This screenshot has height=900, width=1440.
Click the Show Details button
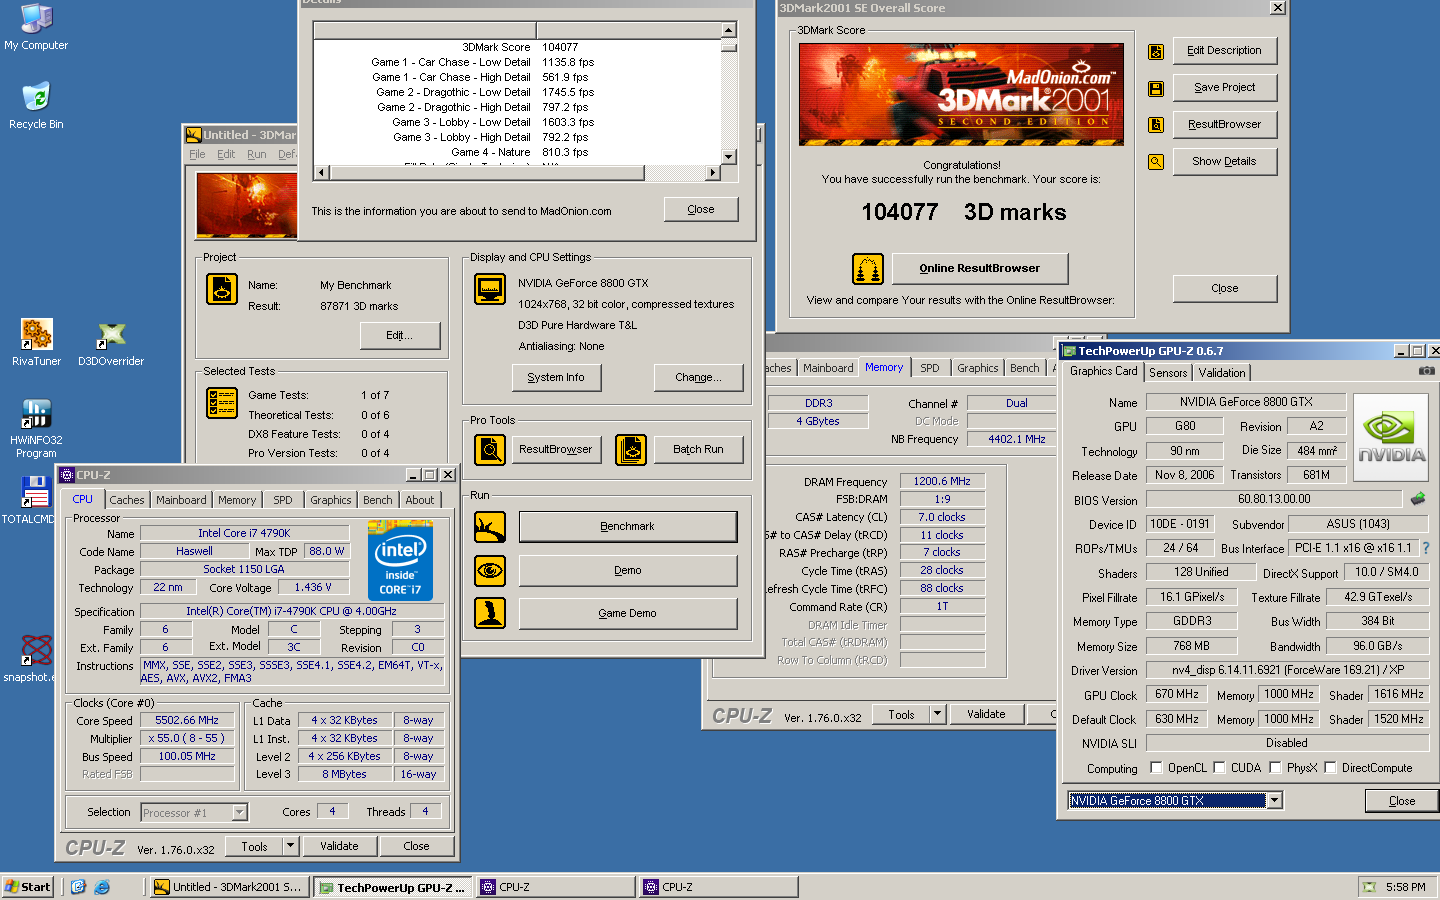1225,161
